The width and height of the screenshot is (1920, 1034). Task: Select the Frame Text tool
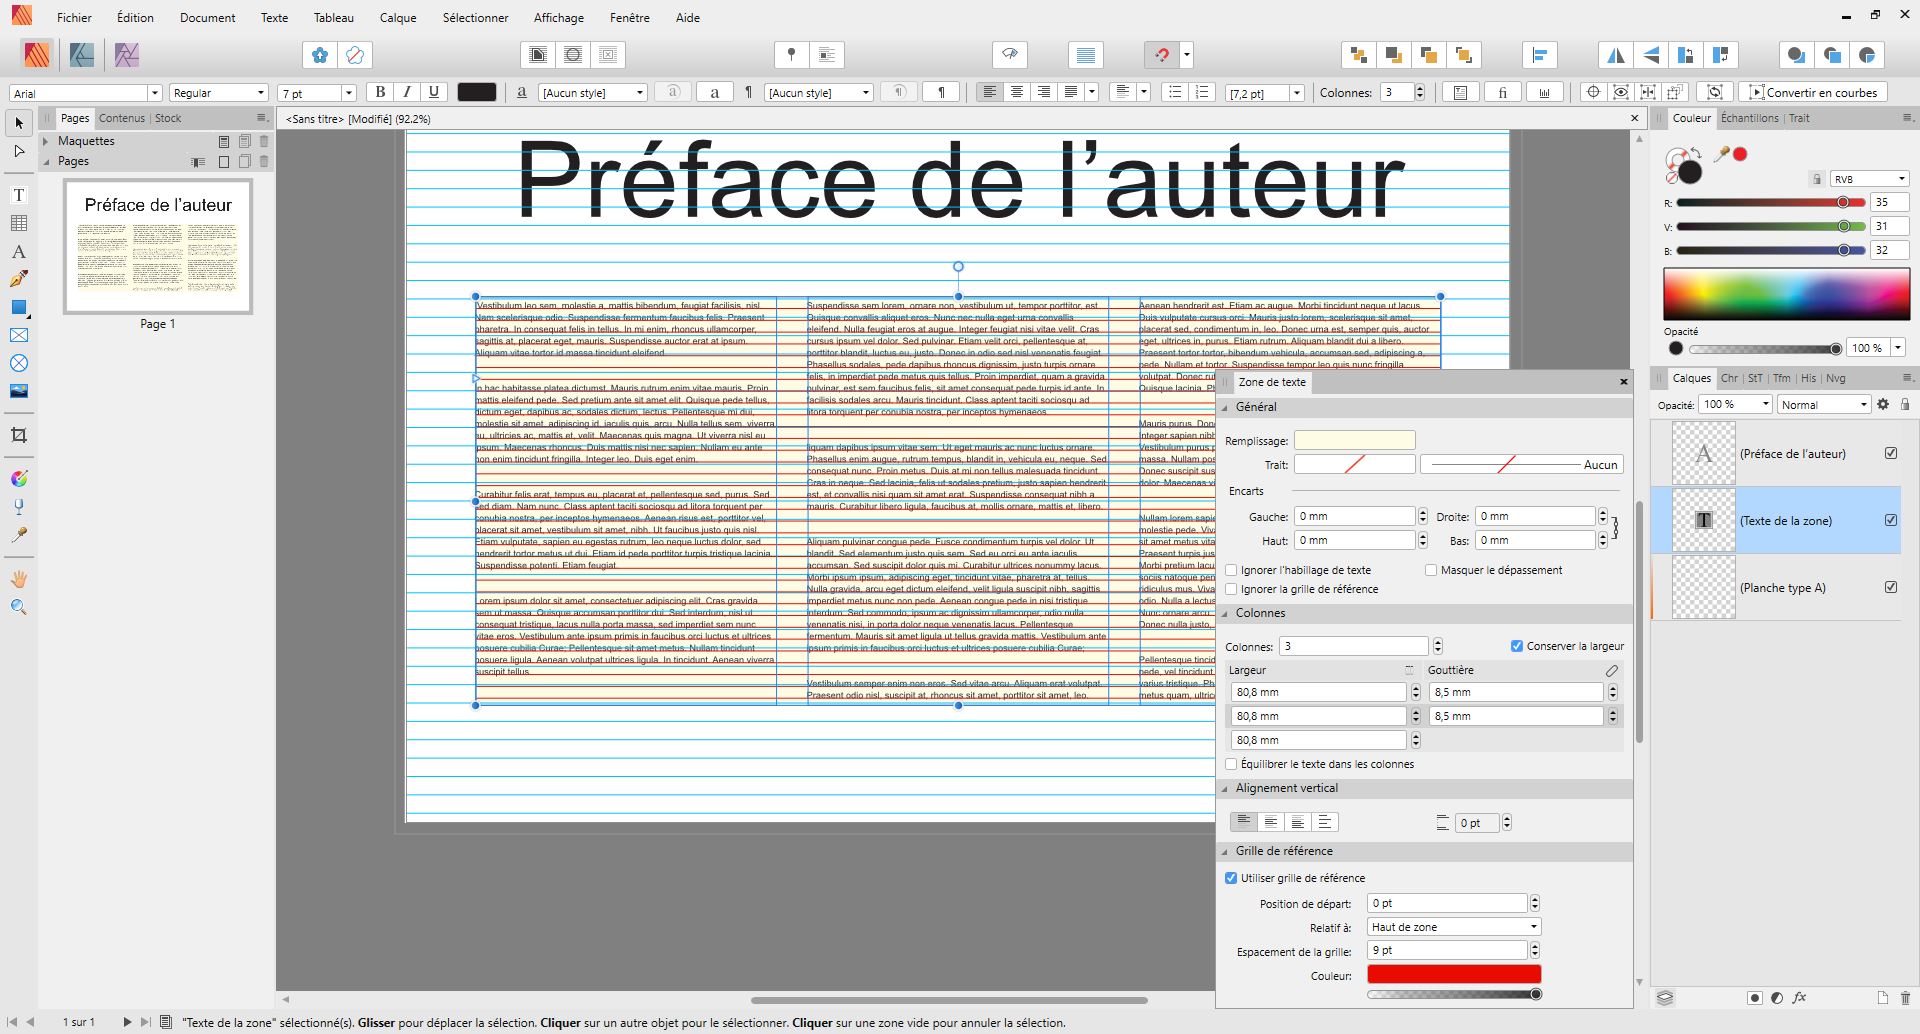click(x=19, y=195)
